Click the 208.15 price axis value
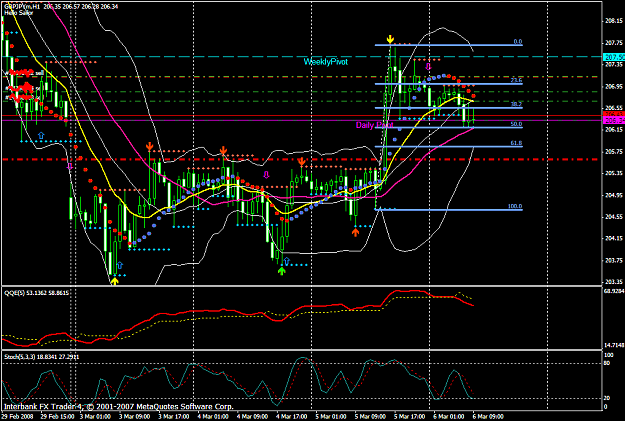The width and height of the screenshot is (625, 421). coord(614,21)
